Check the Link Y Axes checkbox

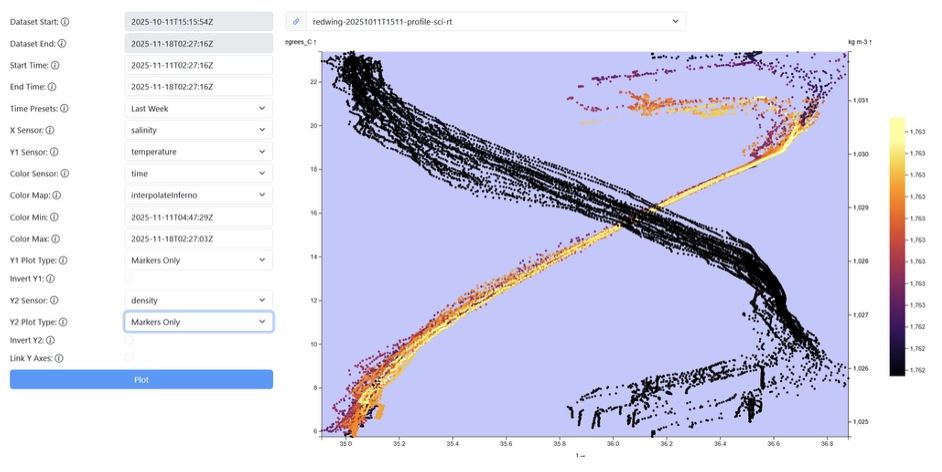tap(128, 358)
